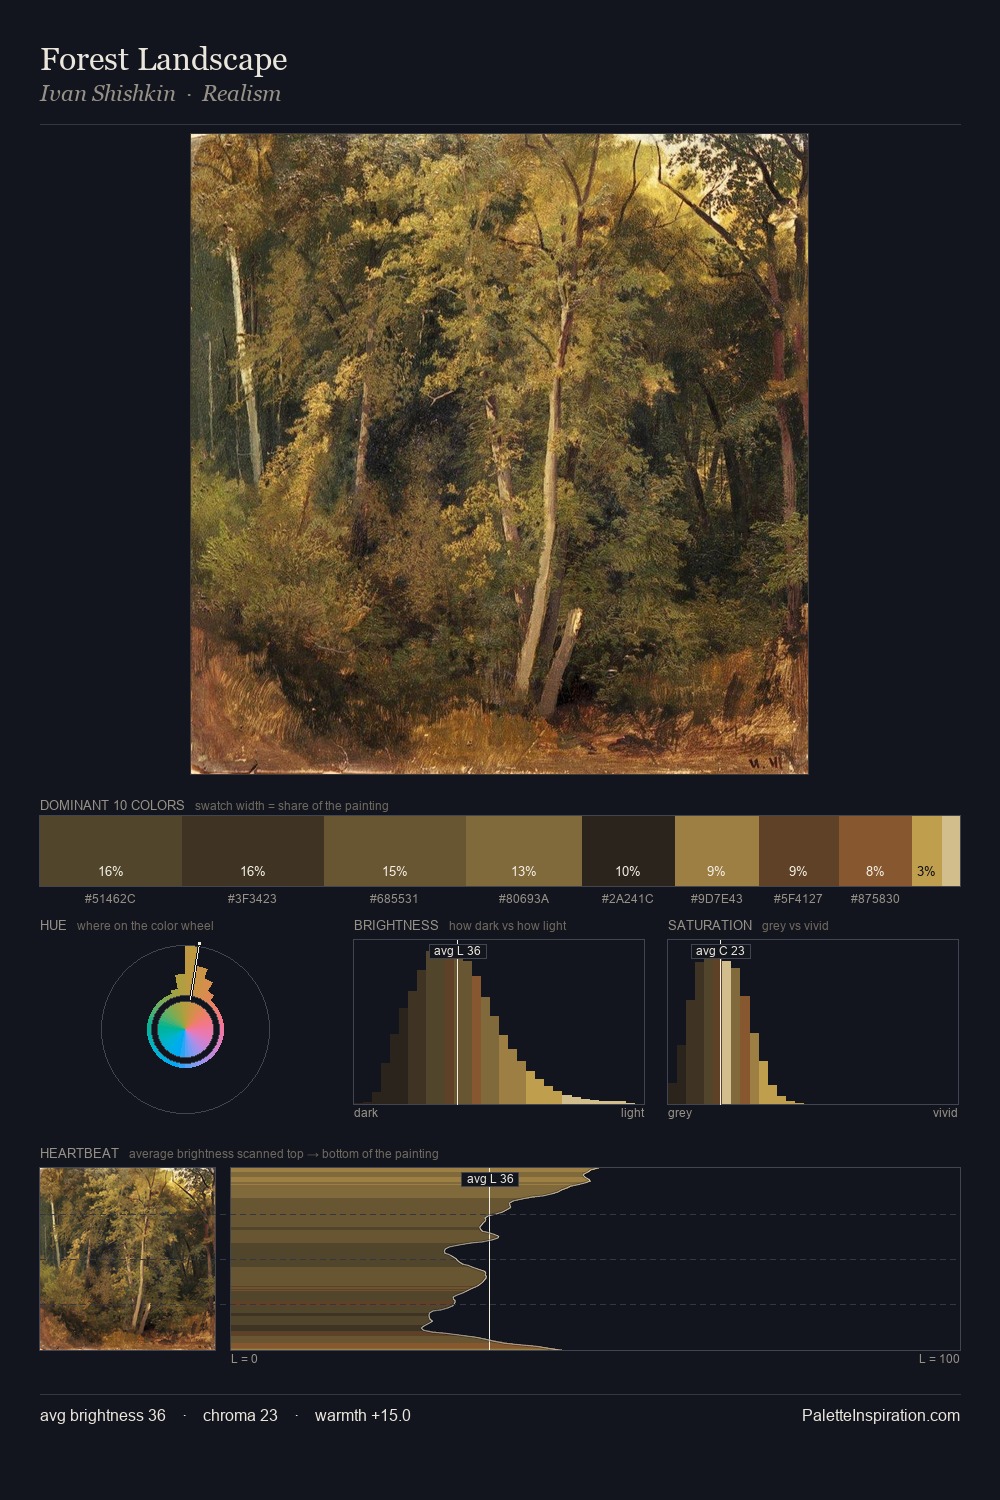Pick the #5F4127 brown swatch

coord(799,851)
